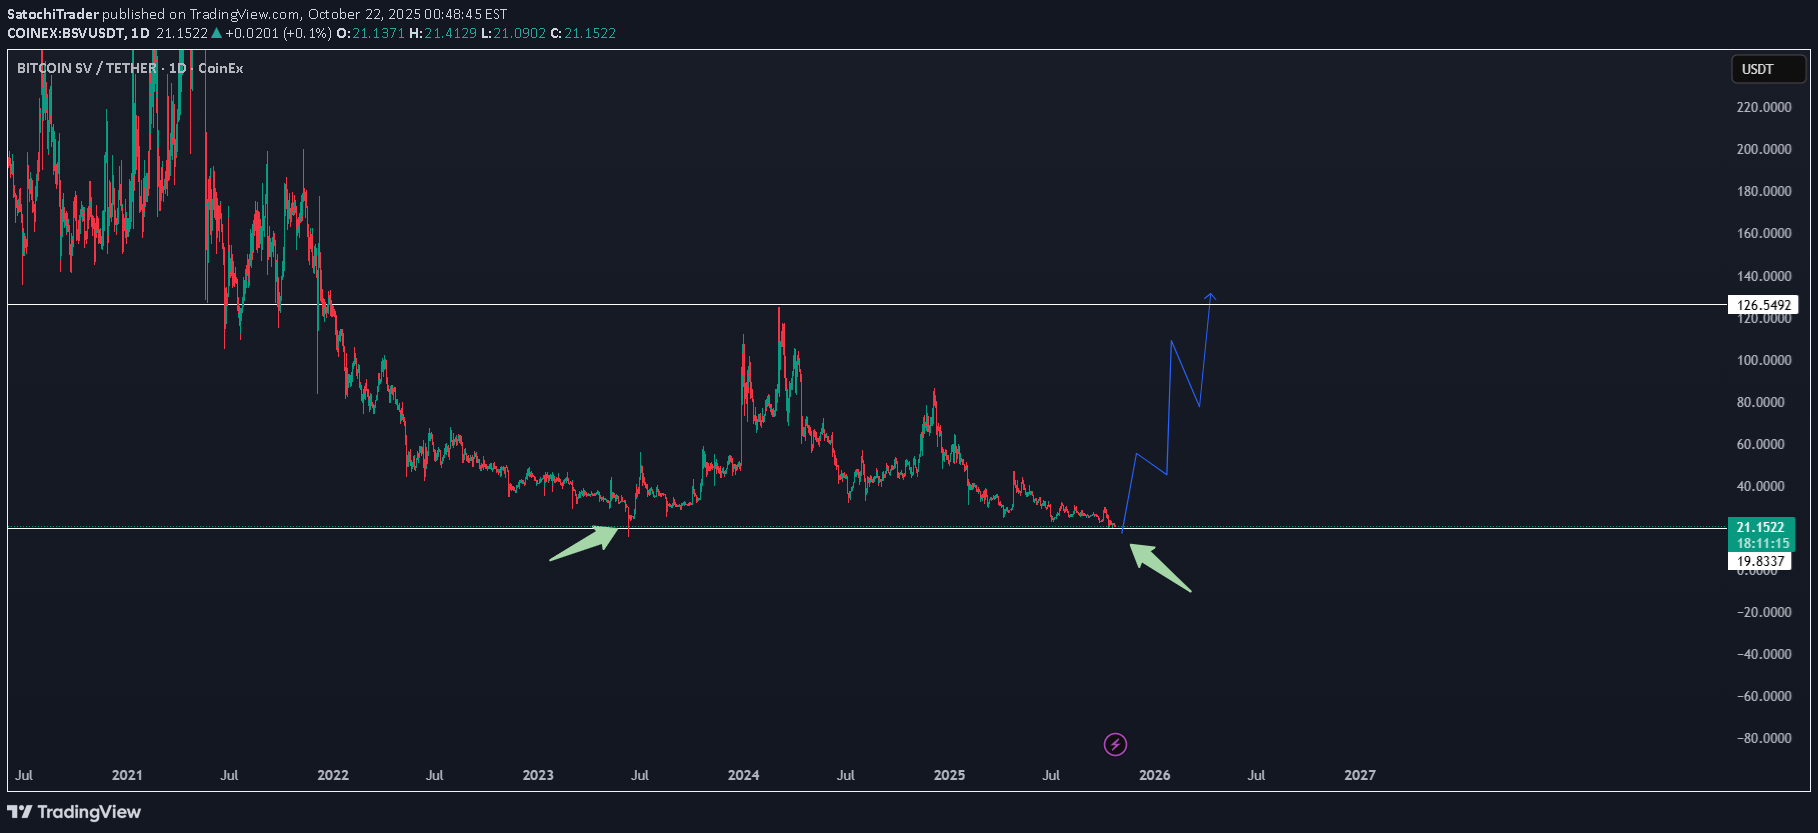Click the TradingView logo at bottom left

pos(74,812)
